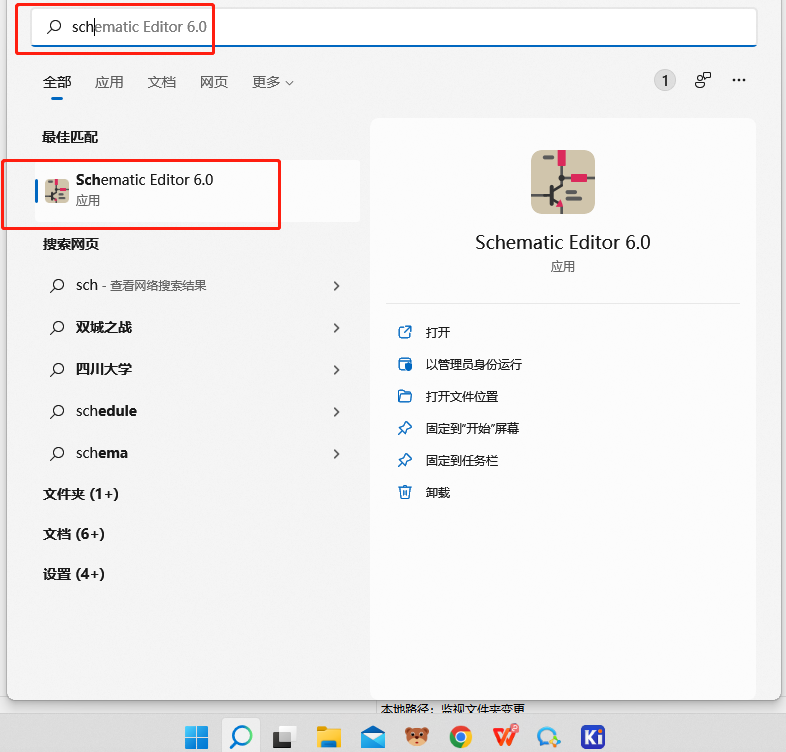
Task: Click the 最佳匹配 heading
Action: coord(70,137)
